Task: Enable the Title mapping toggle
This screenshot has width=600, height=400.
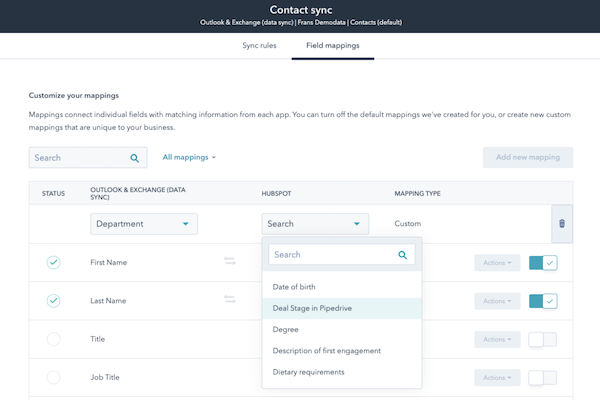Action: click(543, 340)
